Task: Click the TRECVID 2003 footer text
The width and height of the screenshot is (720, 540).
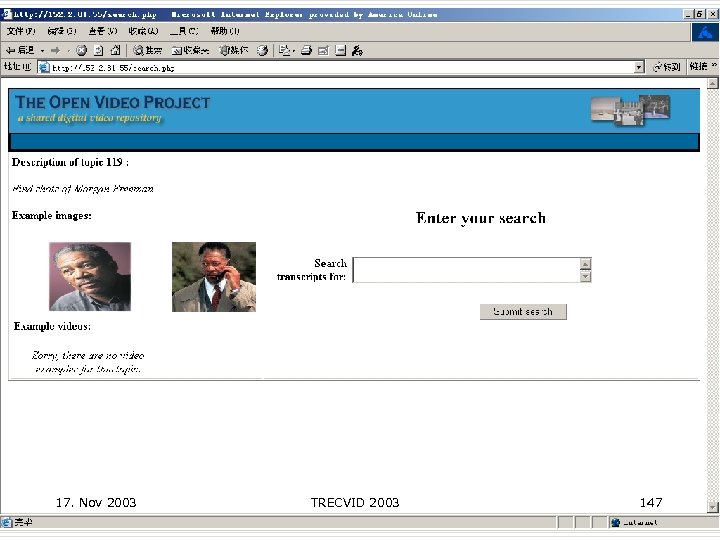Action: coord(355,502)
